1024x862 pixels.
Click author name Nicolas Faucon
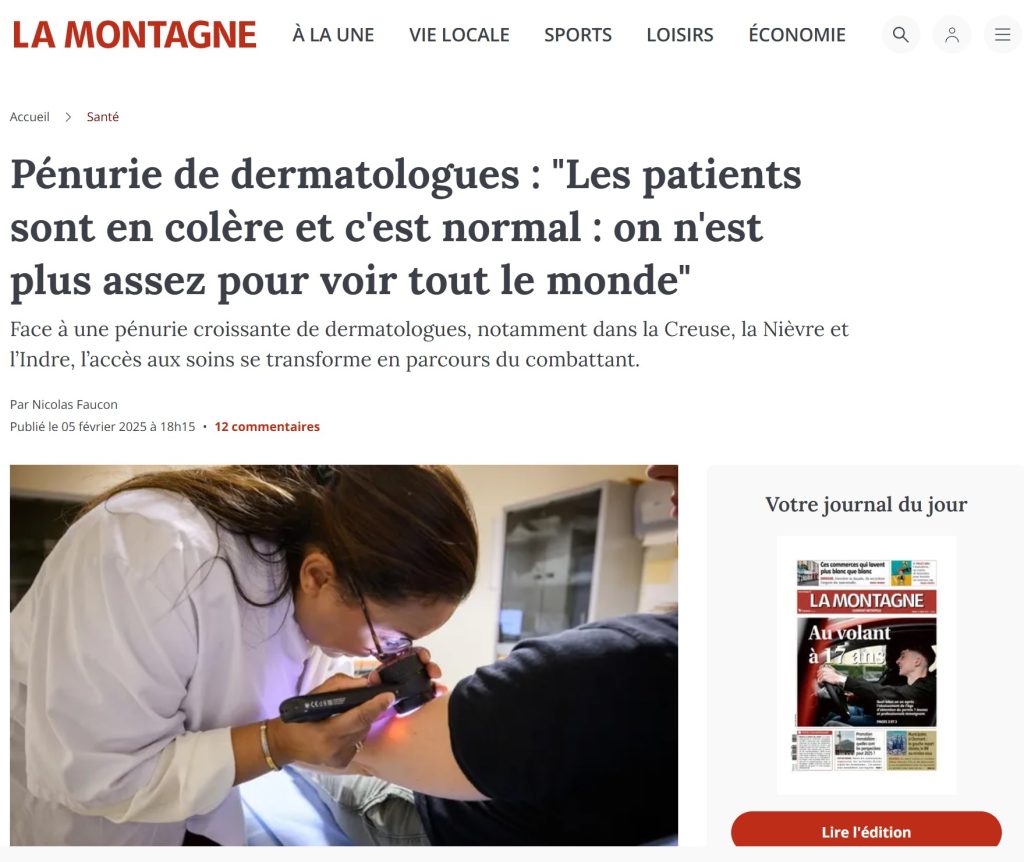(x=75, y=404)
